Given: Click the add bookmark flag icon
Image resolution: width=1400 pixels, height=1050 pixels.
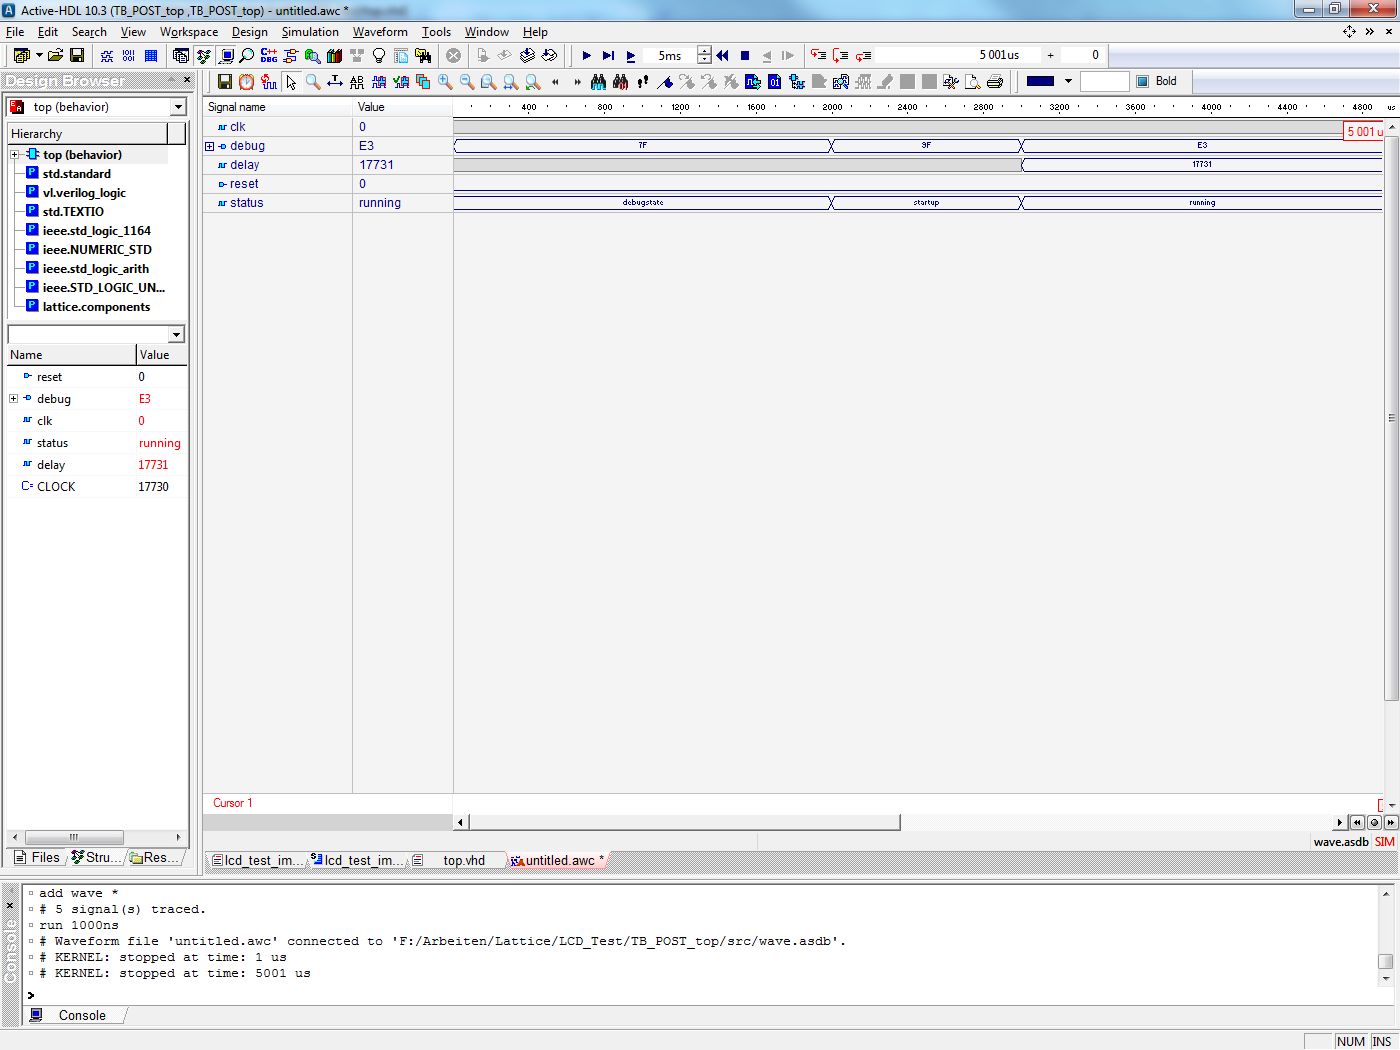Looking at the screenshot, I should click(x=665, y=82).
